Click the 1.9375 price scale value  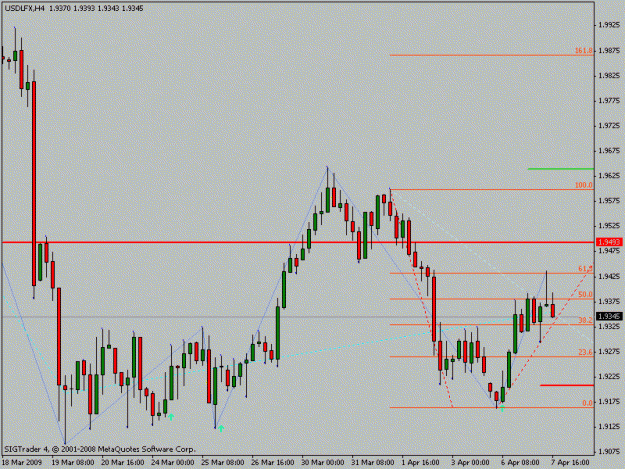click(609, 301)
